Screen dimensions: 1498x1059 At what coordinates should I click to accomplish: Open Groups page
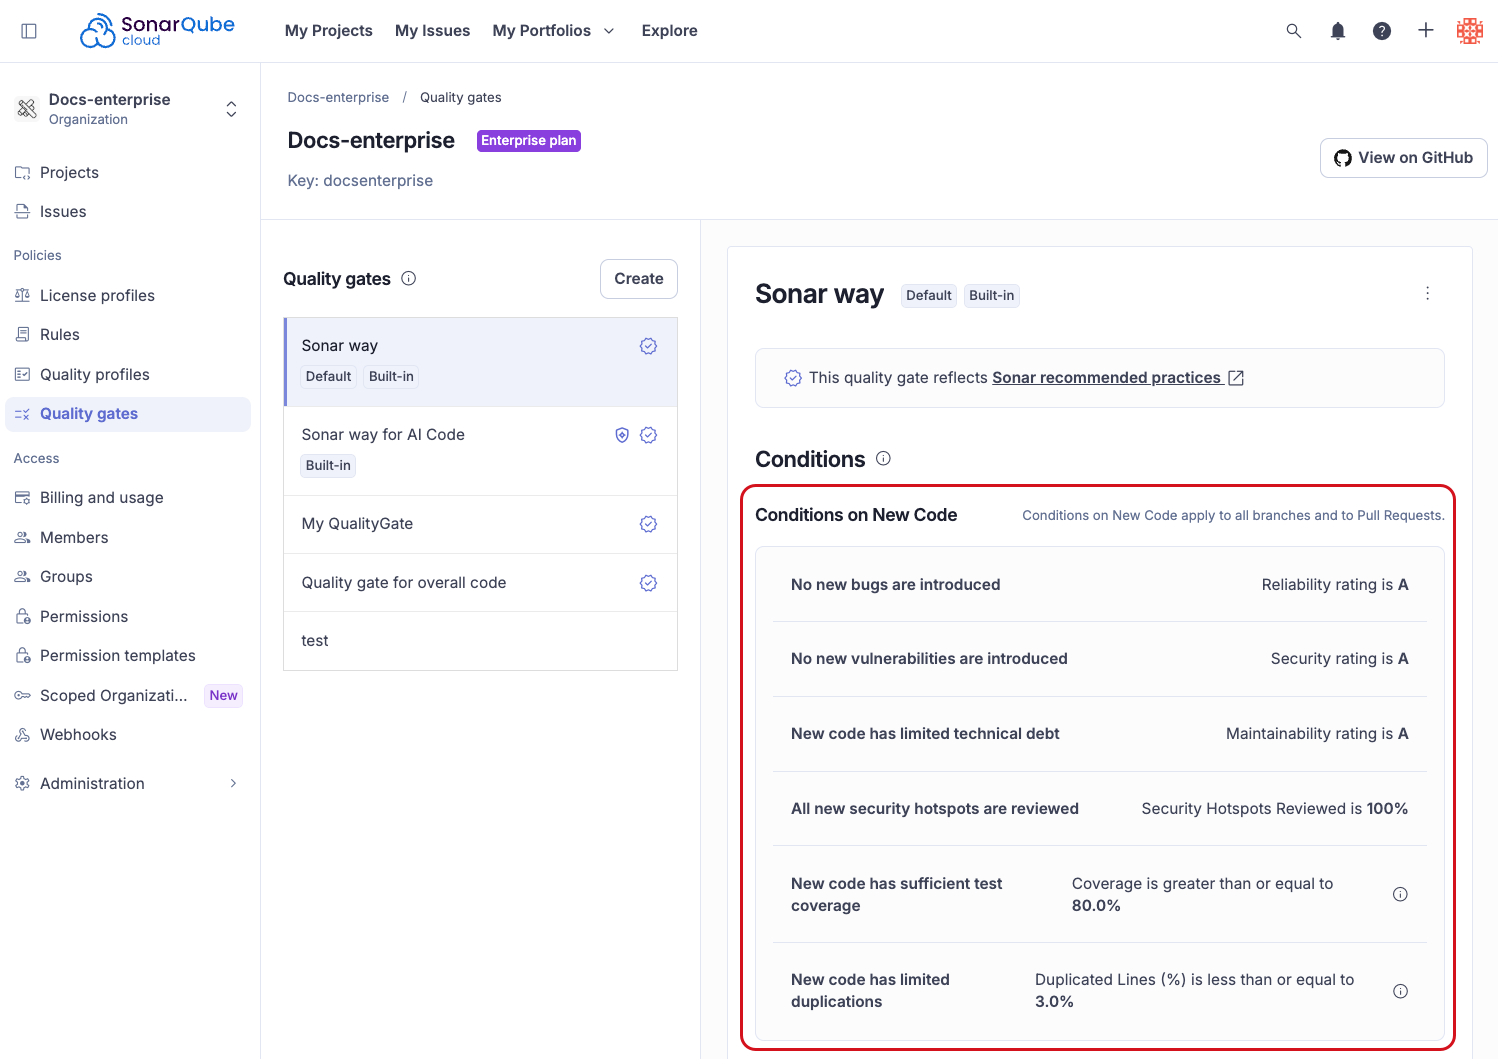128,577
